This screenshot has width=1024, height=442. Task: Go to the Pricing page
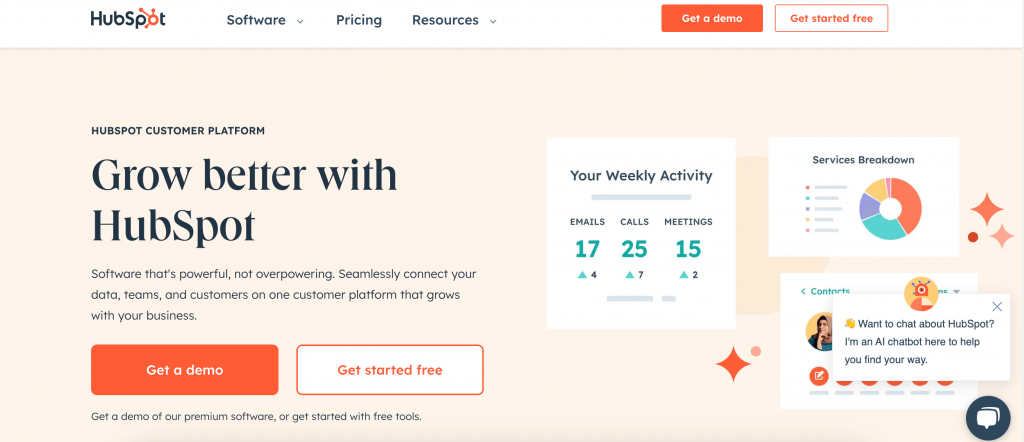pyautogui.click(x=359, y=20)
